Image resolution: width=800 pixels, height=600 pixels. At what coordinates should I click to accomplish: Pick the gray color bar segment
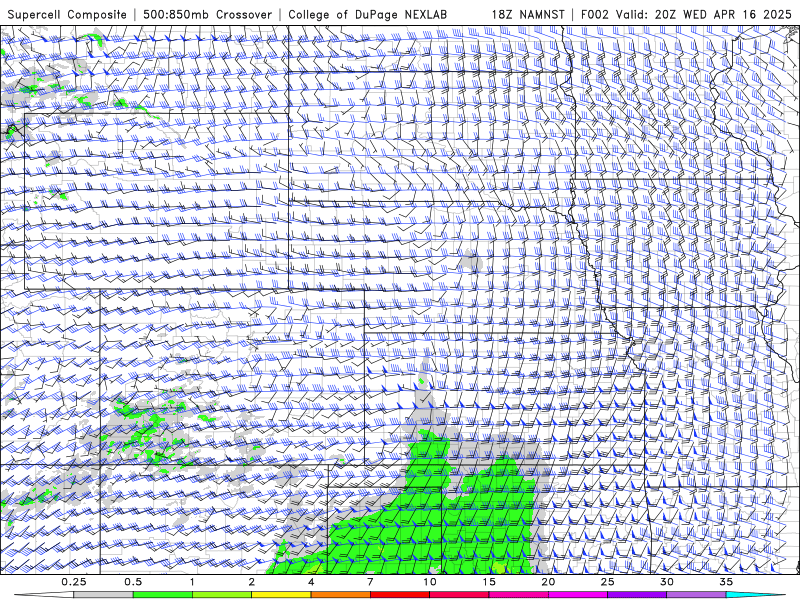[x=104, y=595]
